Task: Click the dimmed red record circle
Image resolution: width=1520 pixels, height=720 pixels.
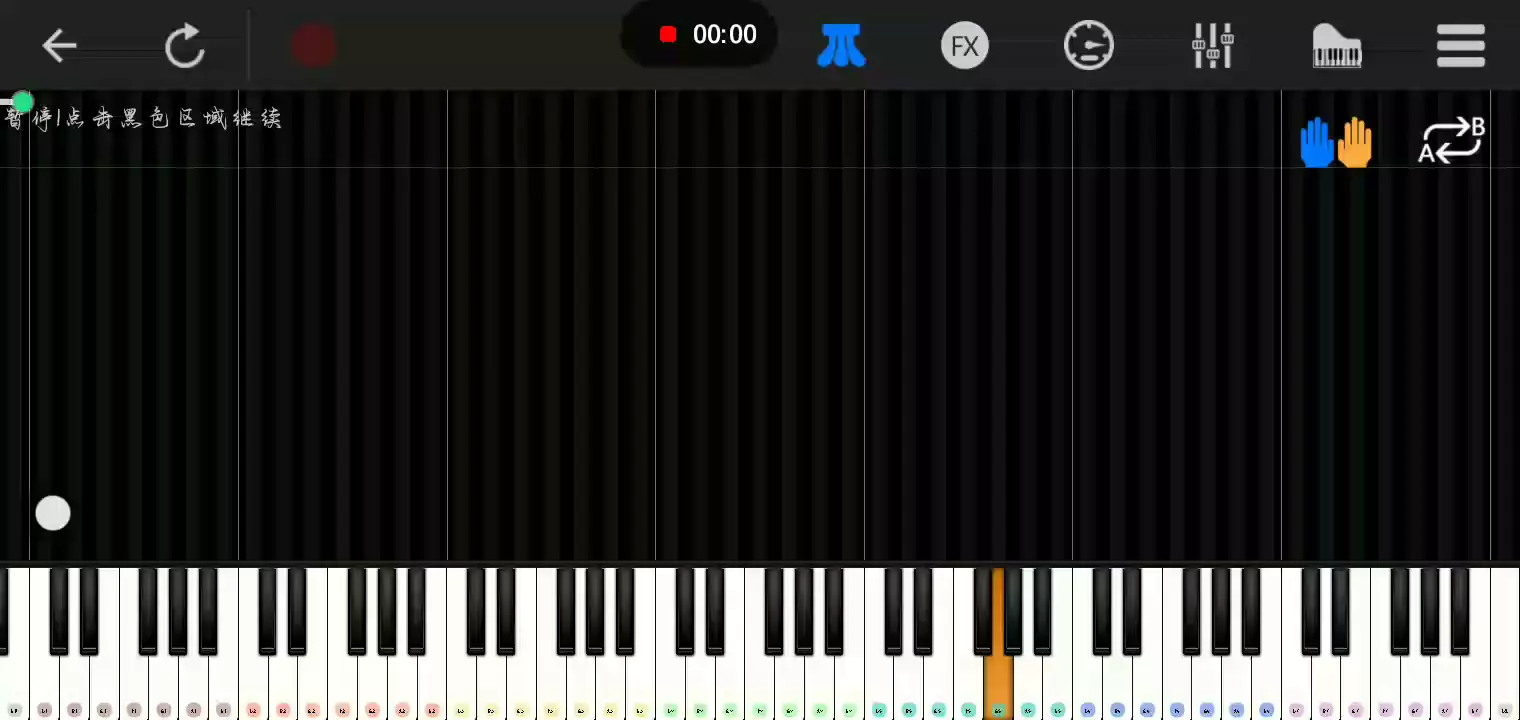Action: (x=312, y=46)
